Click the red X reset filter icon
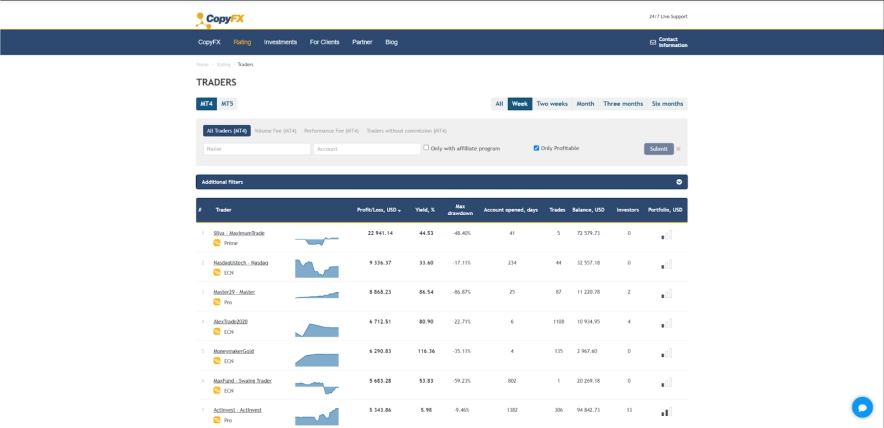 (678, 149)
